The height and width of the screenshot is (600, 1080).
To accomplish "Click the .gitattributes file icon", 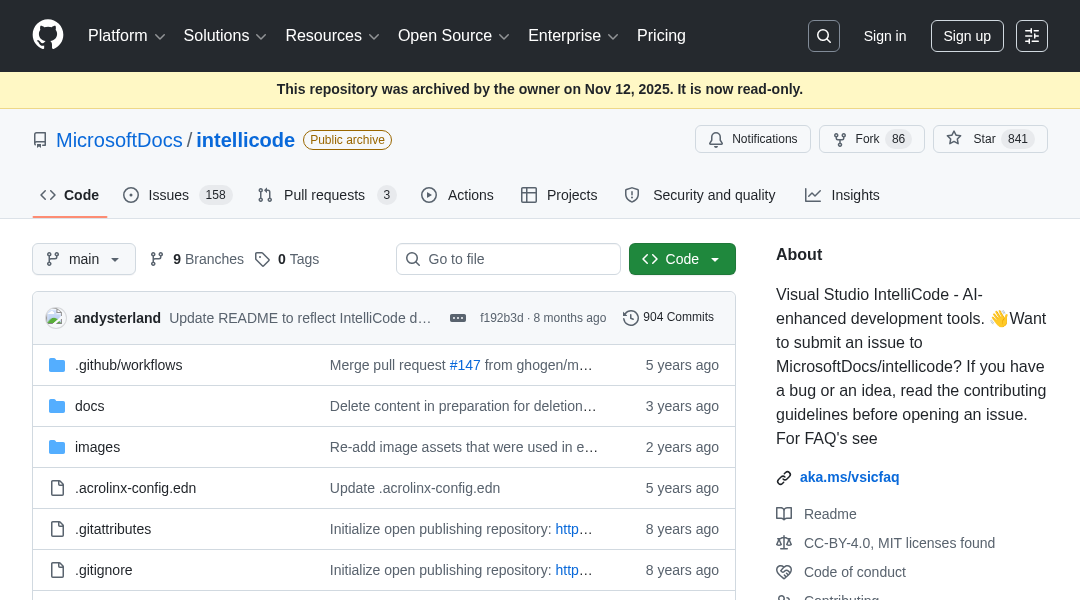I will (x=57, y=529).
